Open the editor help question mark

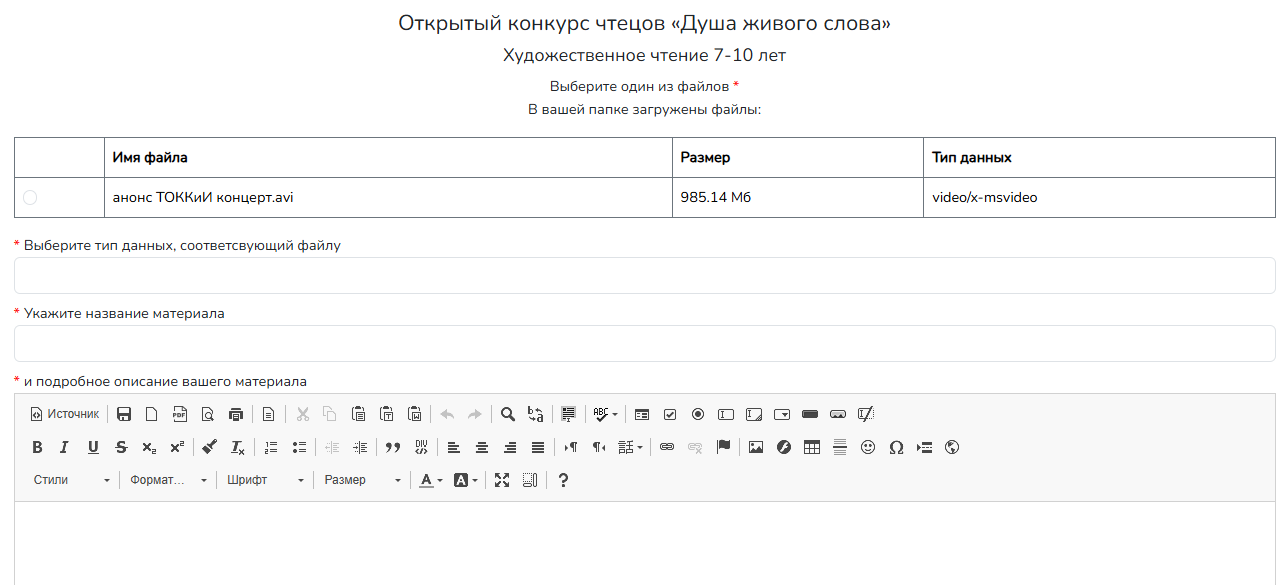[x=563, y=480]
